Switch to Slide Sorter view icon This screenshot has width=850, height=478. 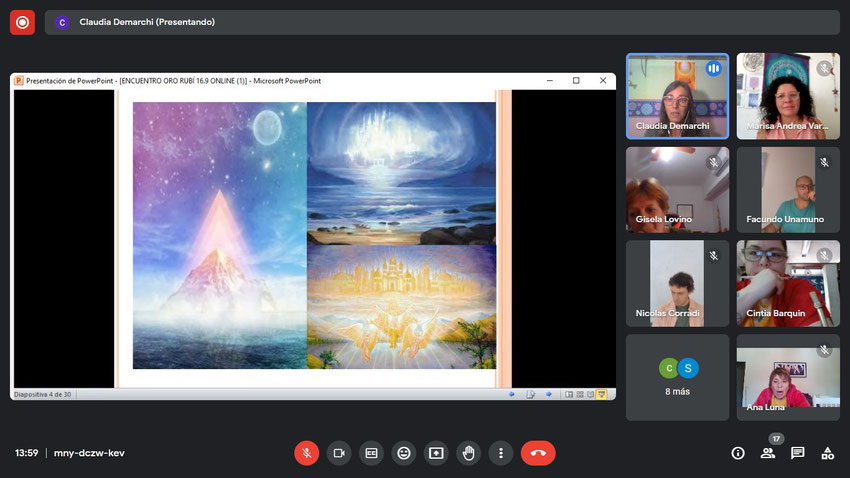pos(580,395)
